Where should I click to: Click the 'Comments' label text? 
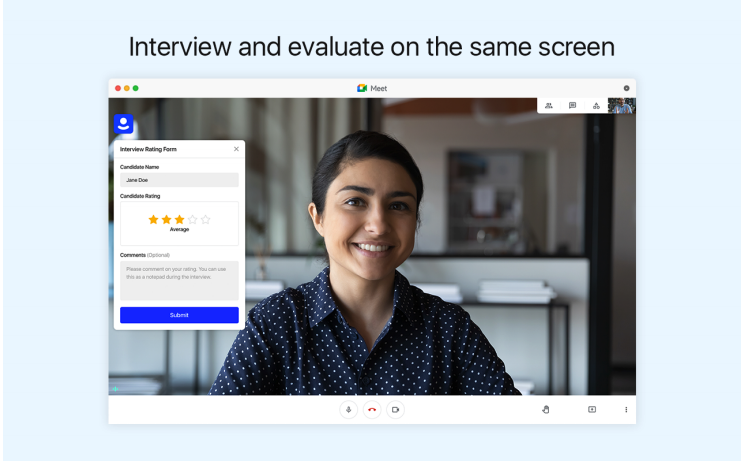(132, 255)
